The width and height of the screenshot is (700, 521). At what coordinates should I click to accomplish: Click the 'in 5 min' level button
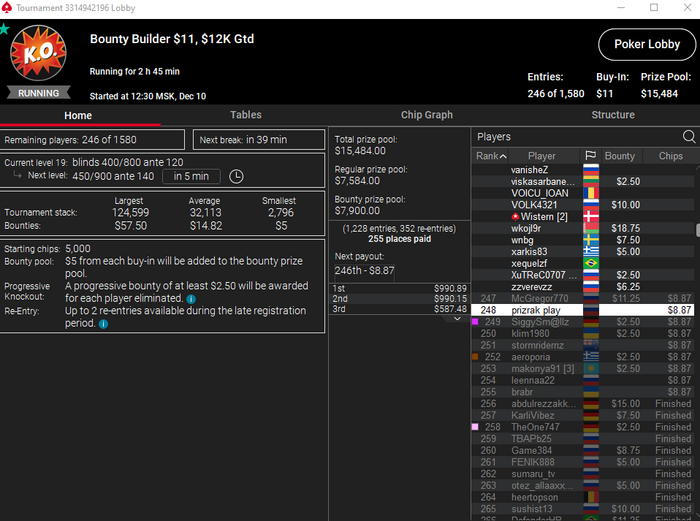tap(191, 176)
